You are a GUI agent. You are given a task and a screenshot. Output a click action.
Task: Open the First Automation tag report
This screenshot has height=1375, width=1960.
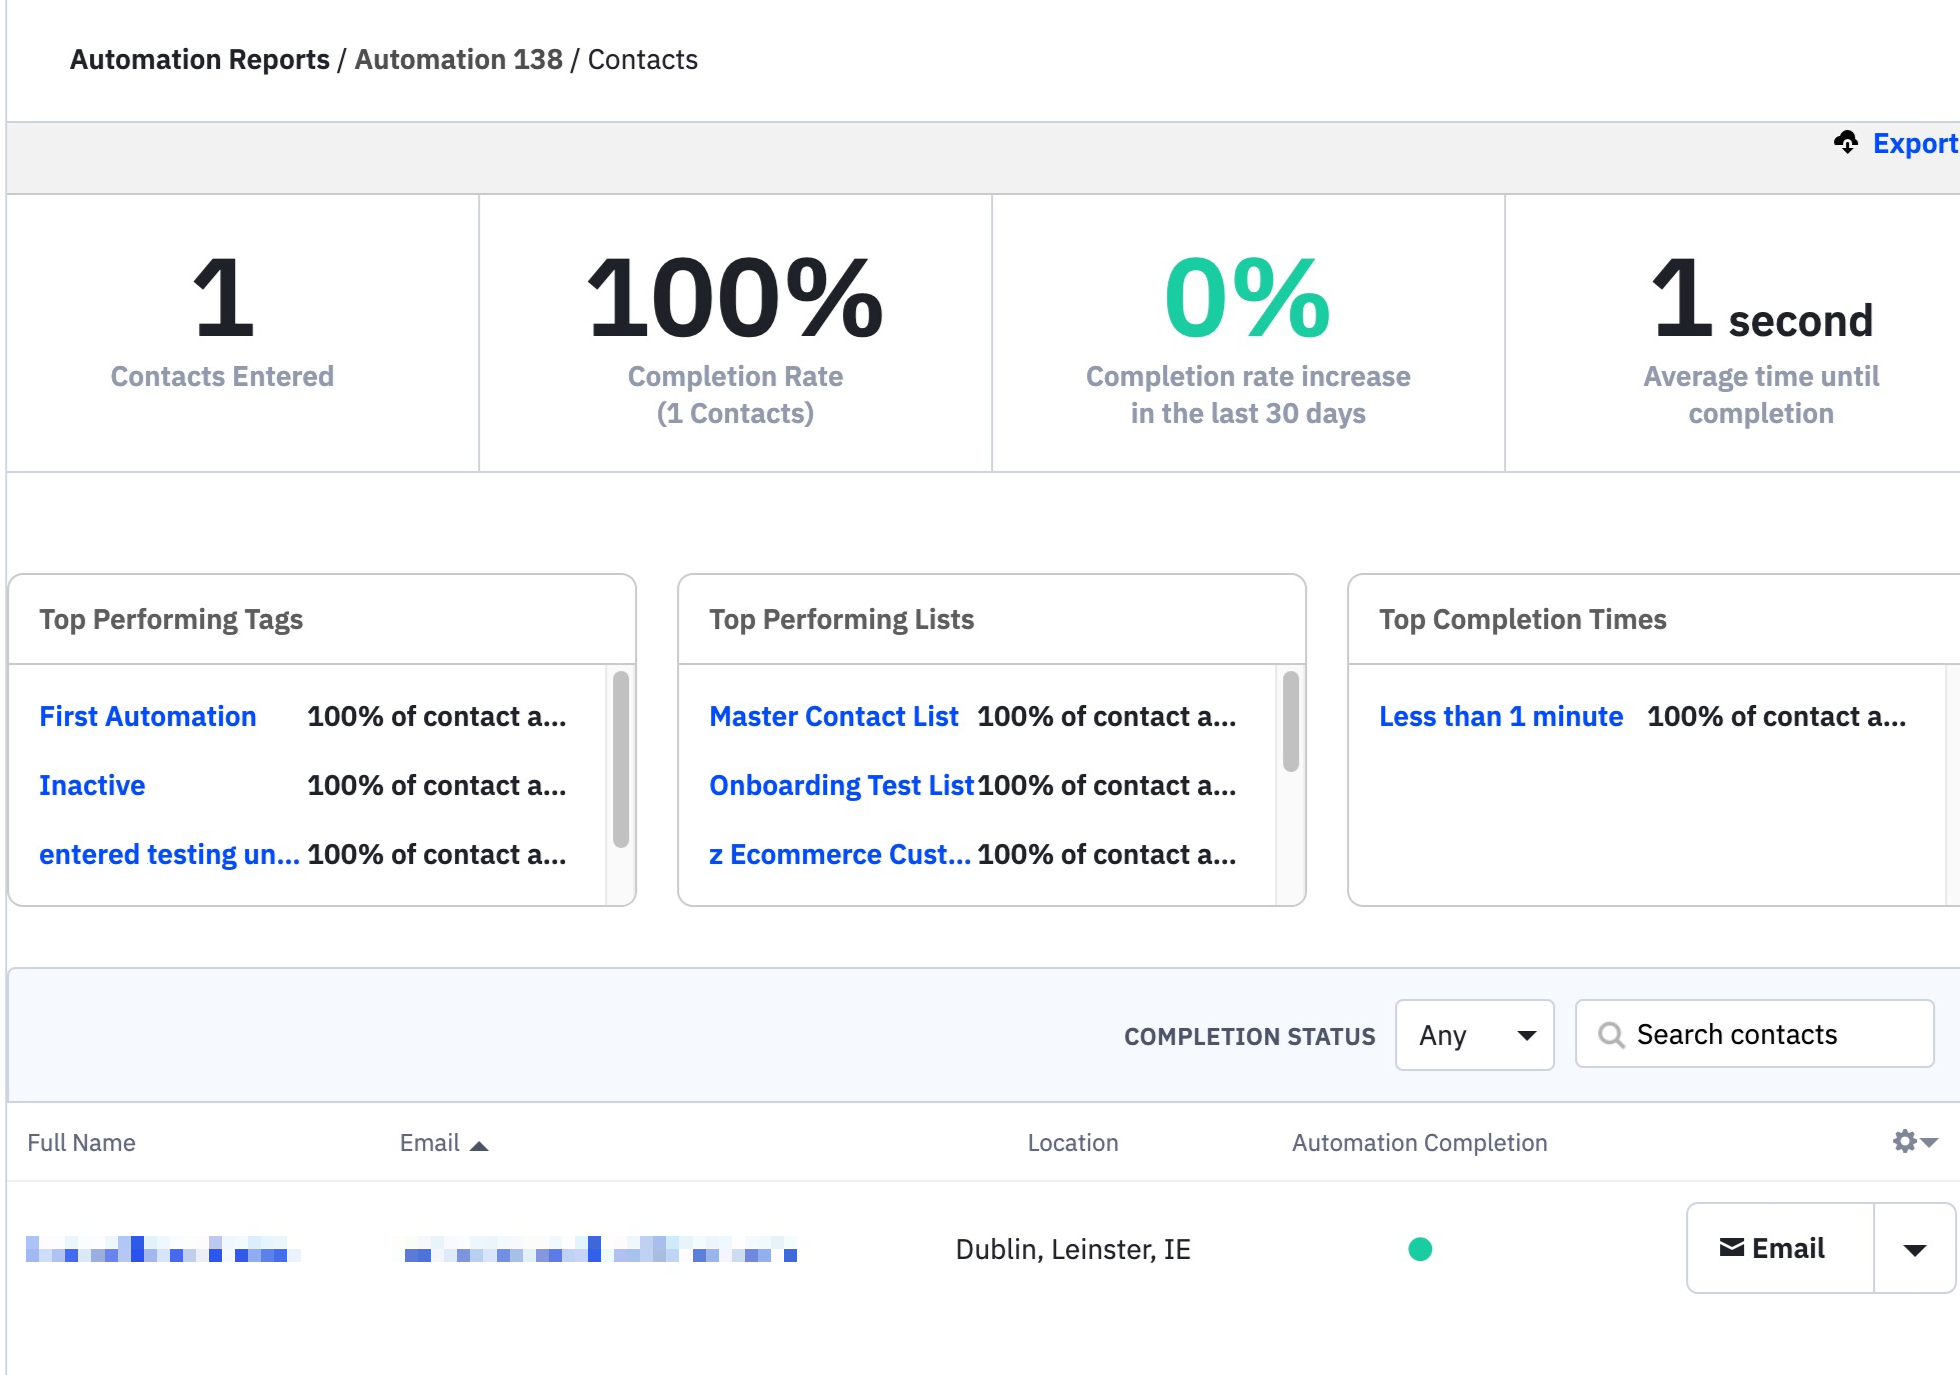coord(146,716)
